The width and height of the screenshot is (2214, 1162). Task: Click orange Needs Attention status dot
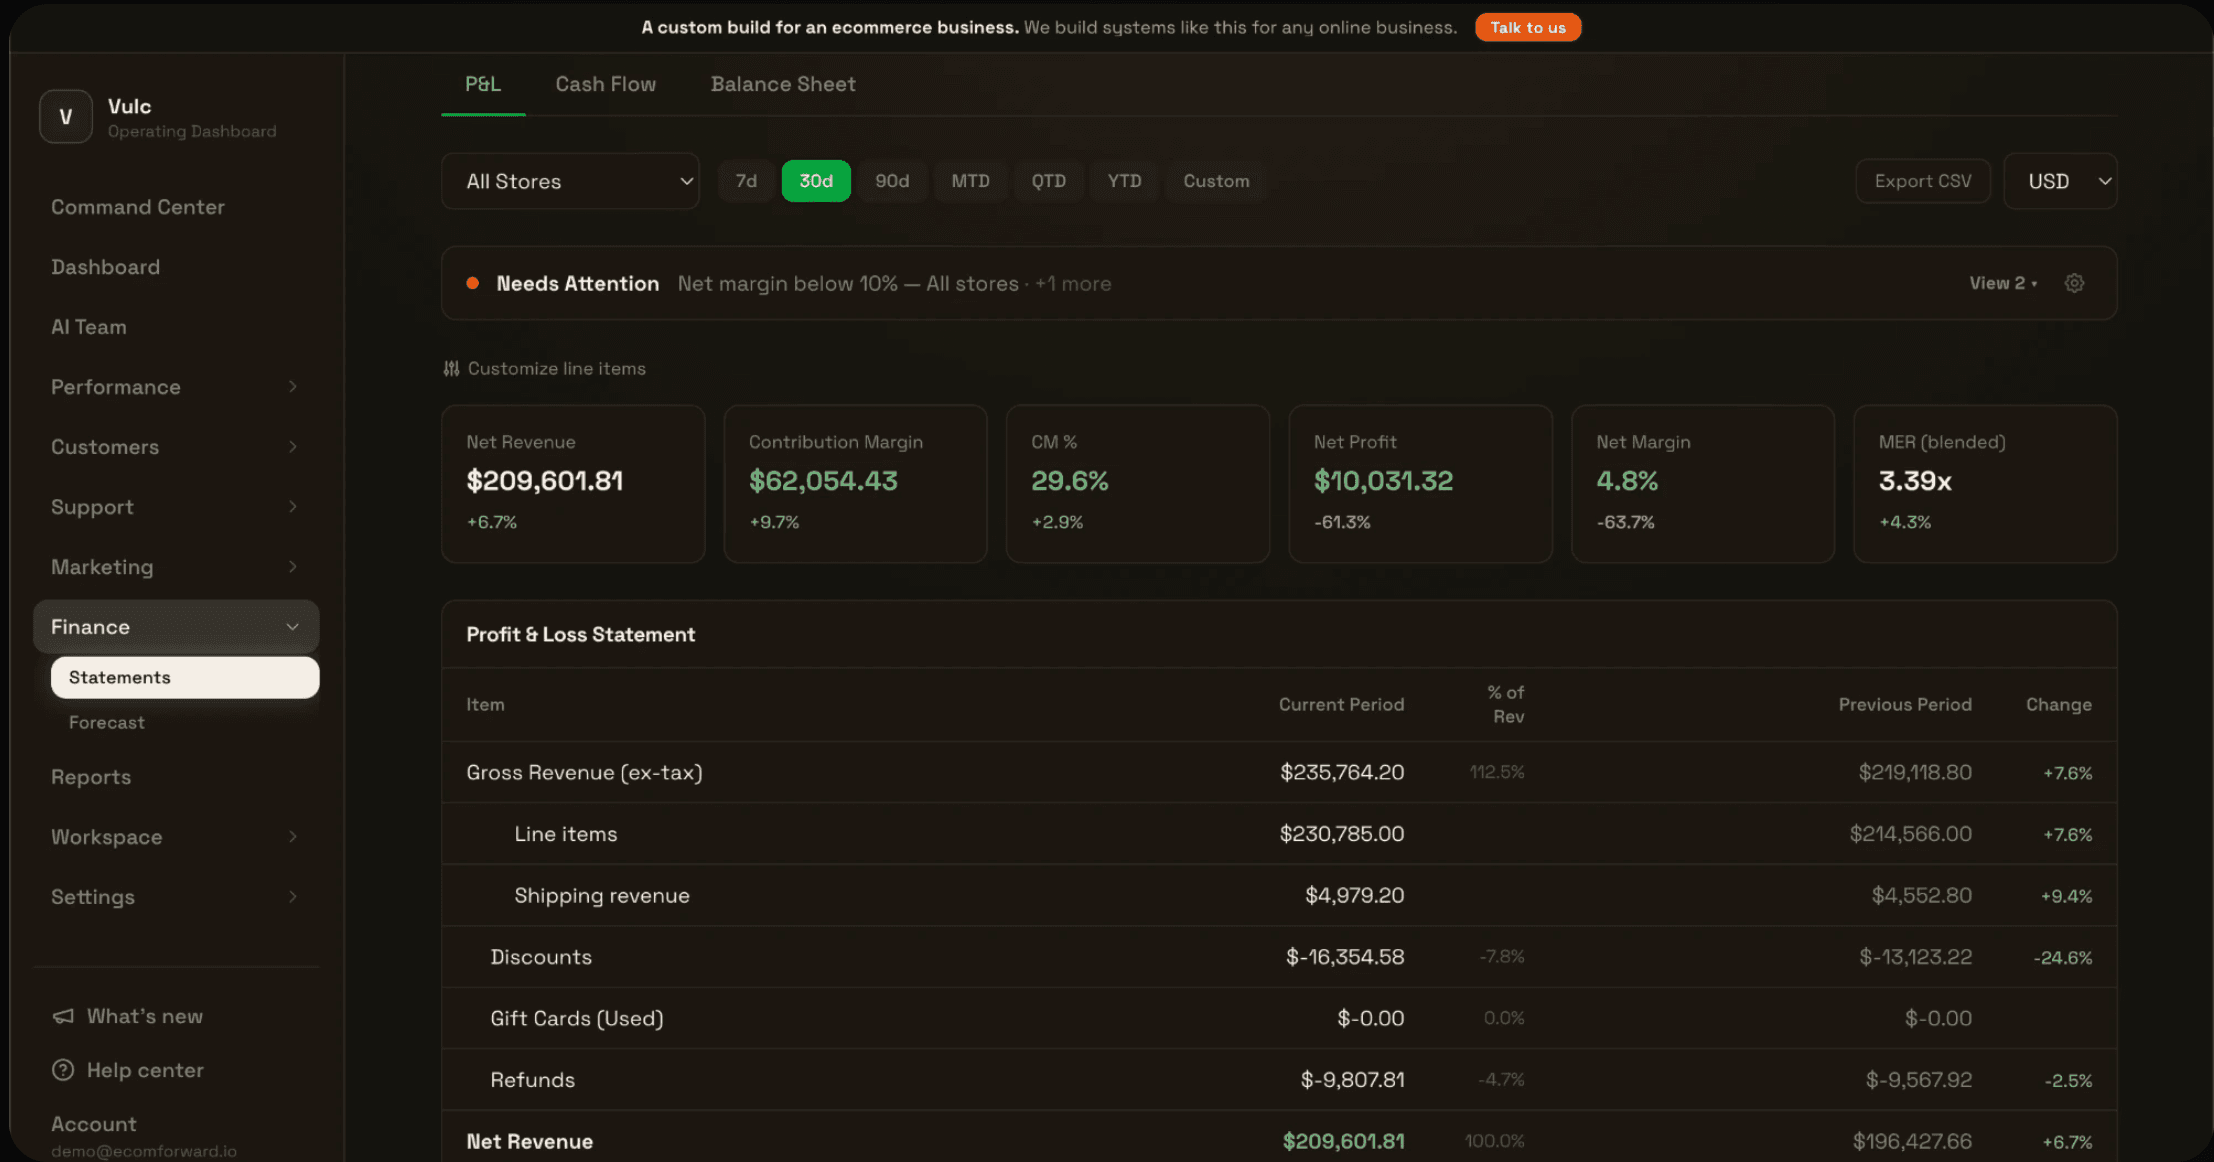click(473, 283)
